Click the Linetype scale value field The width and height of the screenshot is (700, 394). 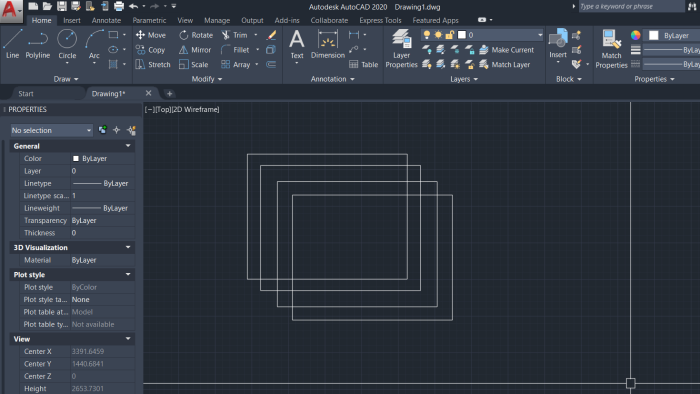102,196
